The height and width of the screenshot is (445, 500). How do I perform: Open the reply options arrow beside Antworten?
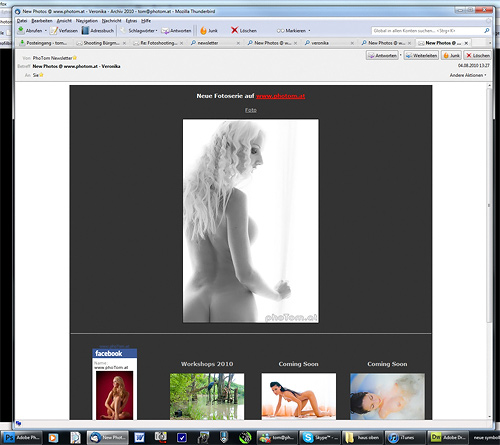click(401, 56)
